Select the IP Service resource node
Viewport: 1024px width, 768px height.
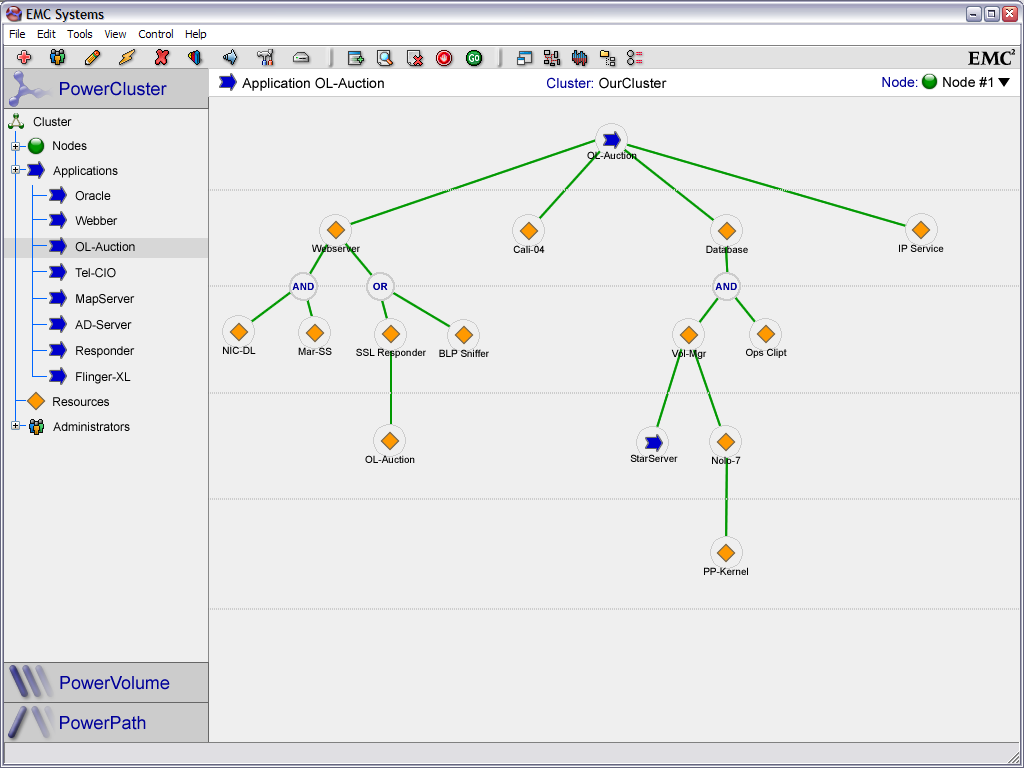pyautogui.click(x=921, y=230)
